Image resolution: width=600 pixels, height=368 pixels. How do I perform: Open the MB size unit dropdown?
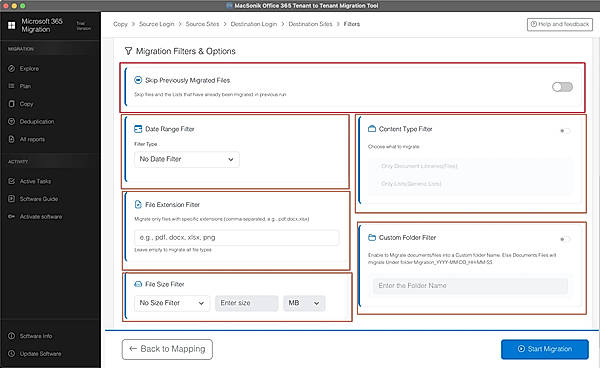pos(304,303)
